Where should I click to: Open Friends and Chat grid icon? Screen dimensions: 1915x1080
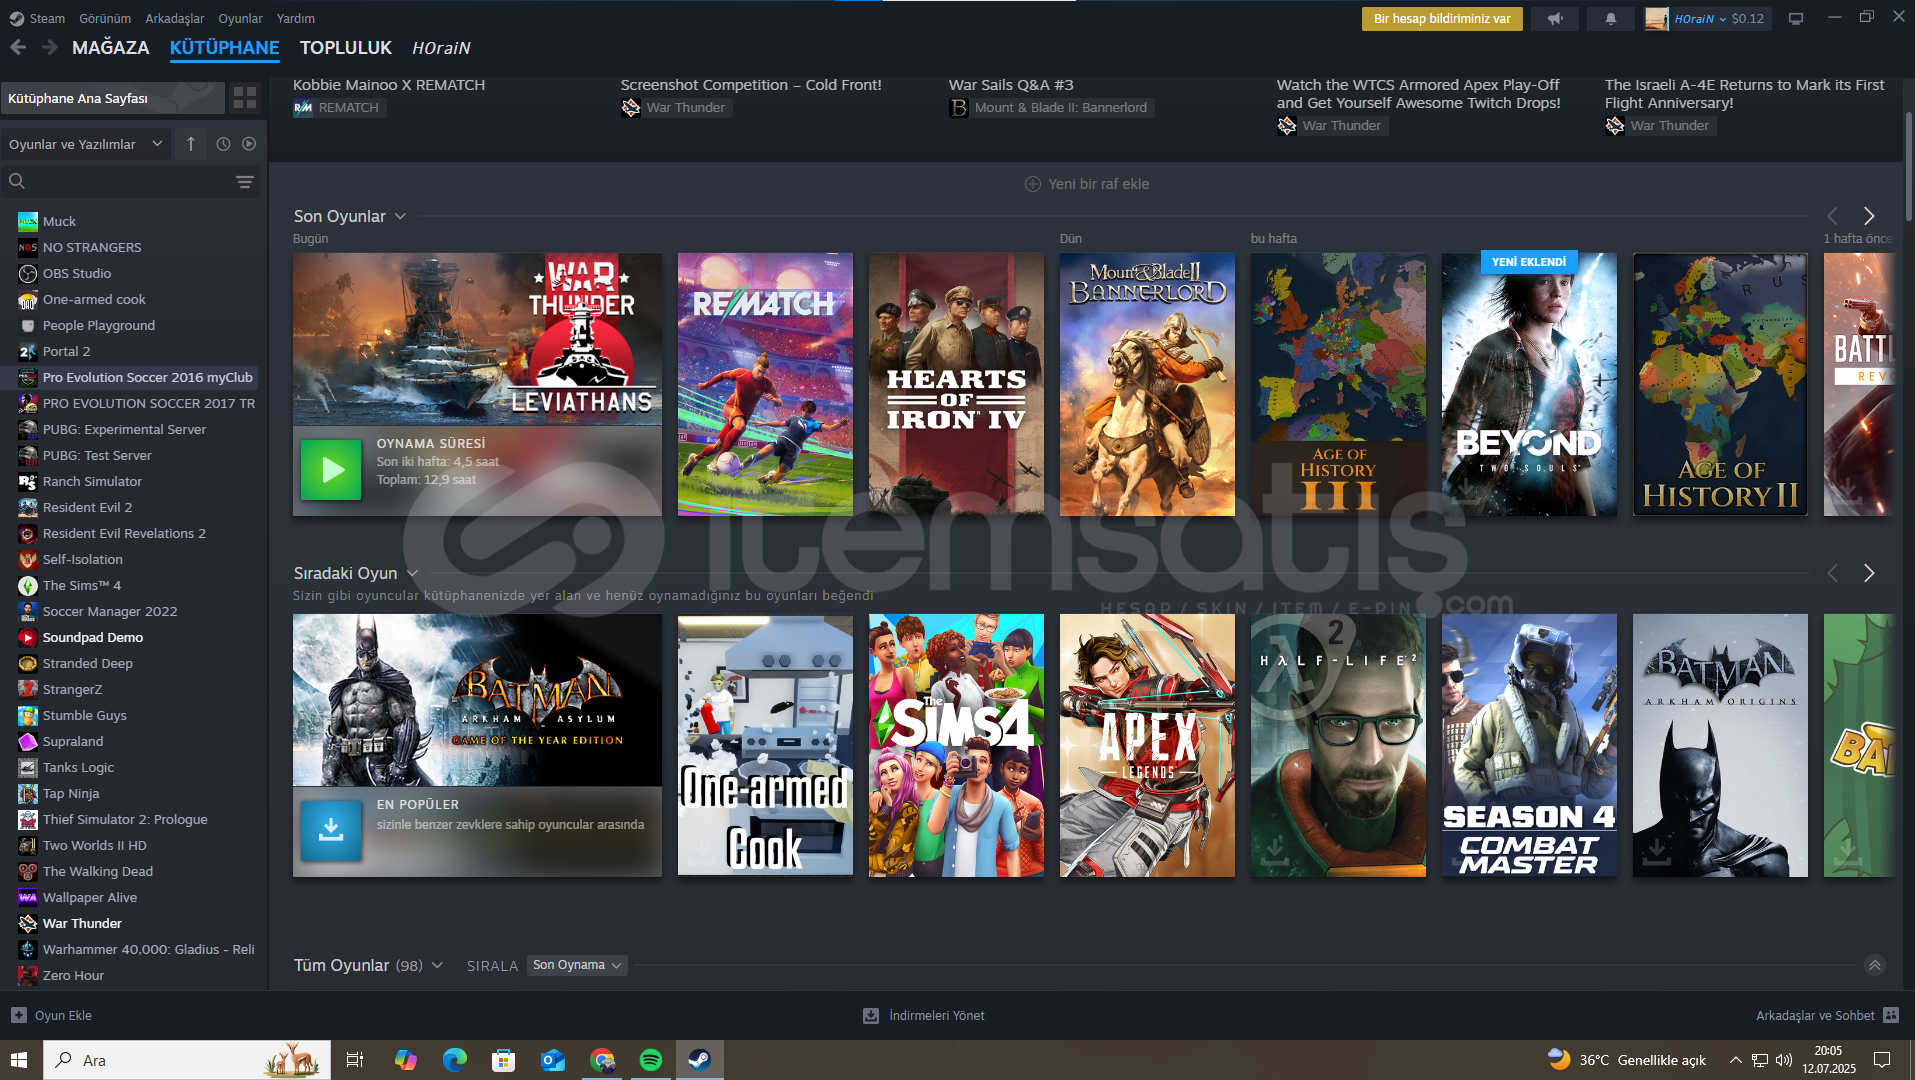[1890, 1015]
